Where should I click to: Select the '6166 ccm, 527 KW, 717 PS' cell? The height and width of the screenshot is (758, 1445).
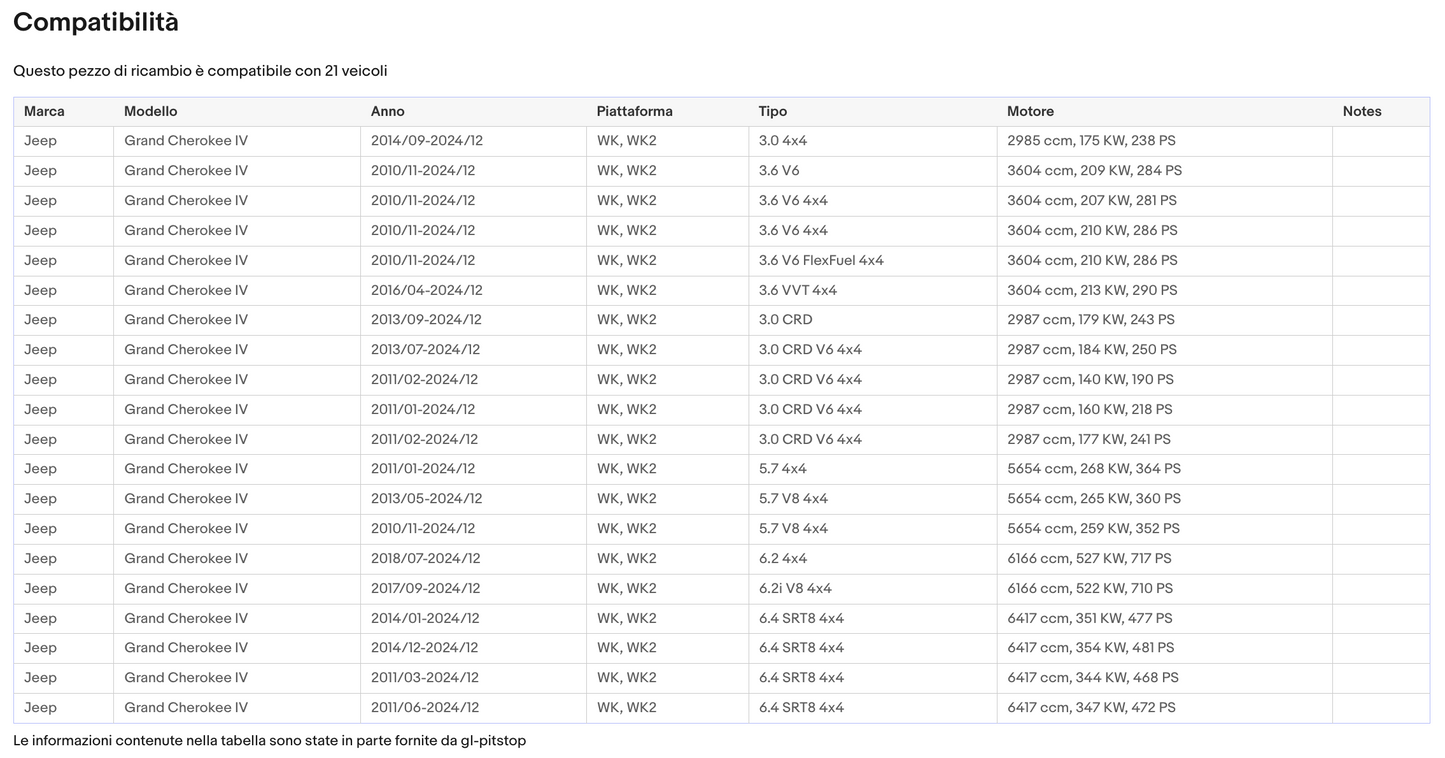click(x=1089, y=559)
